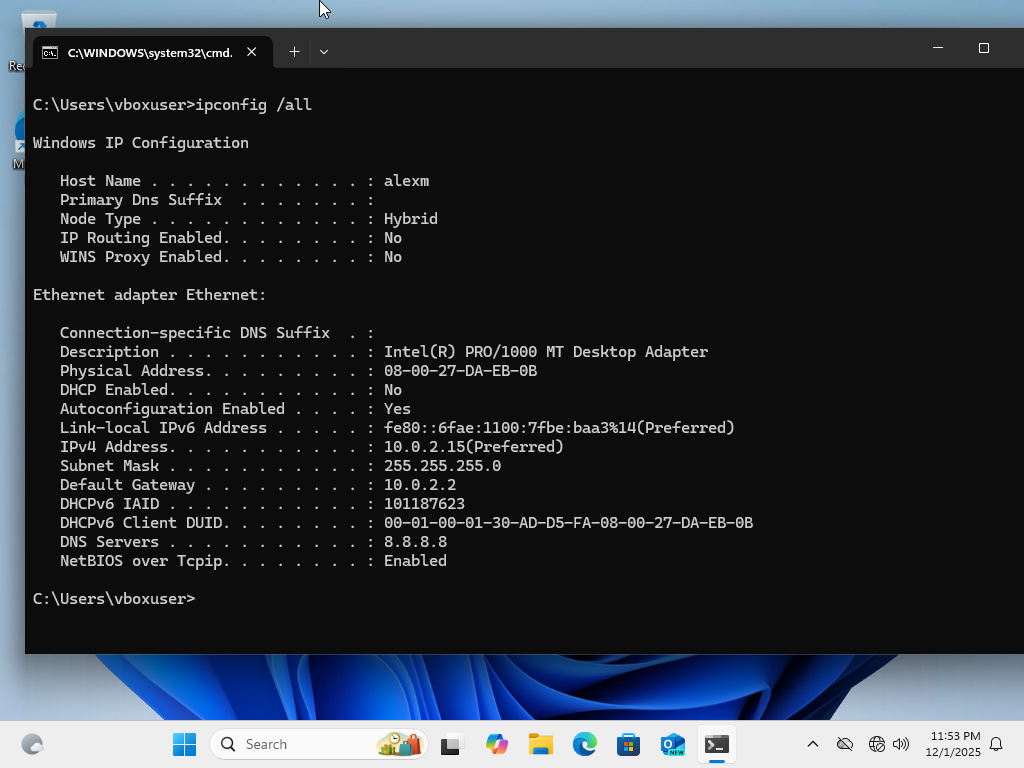This screenshot has width=1024, height=768.
Task: Expand the new tab profile dropdown chevron
Action: pyautogui.click(x=324, y=52)
